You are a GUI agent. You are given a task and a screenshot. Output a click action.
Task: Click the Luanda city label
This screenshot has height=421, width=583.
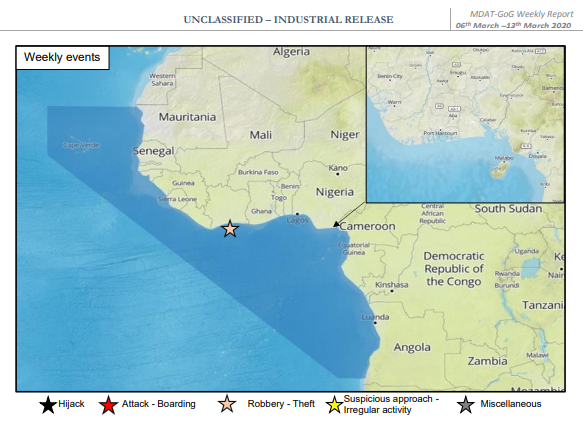[x=376, y=317]
